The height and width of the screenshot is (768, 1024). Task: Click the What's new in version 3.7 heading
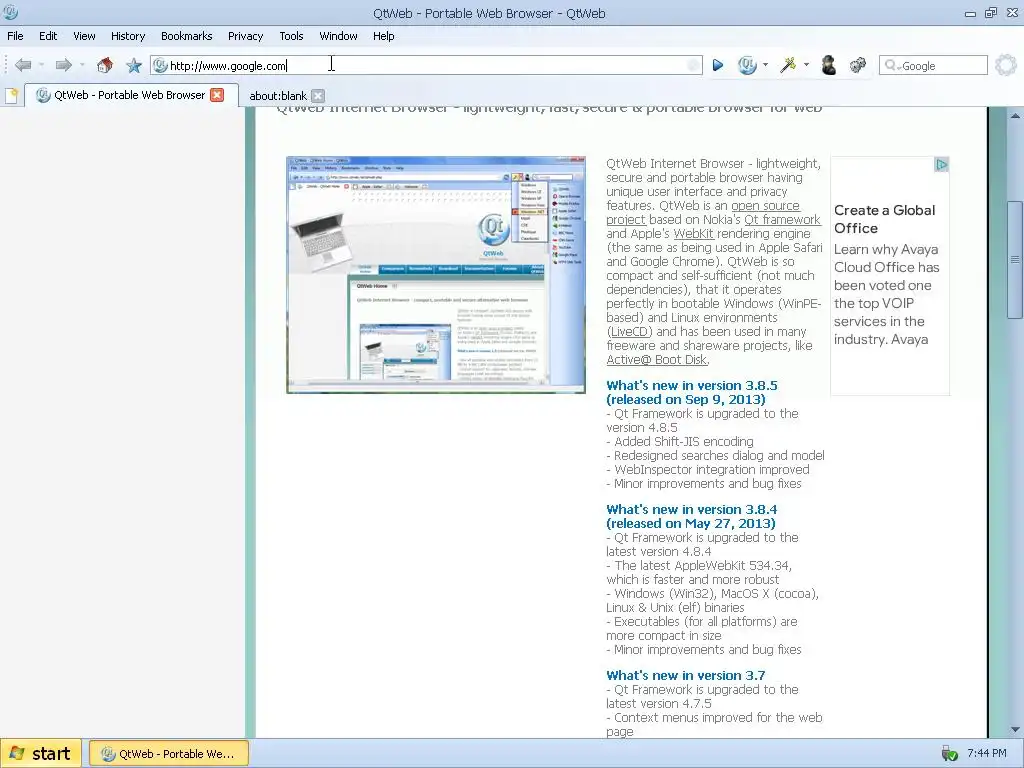point(686,675)
